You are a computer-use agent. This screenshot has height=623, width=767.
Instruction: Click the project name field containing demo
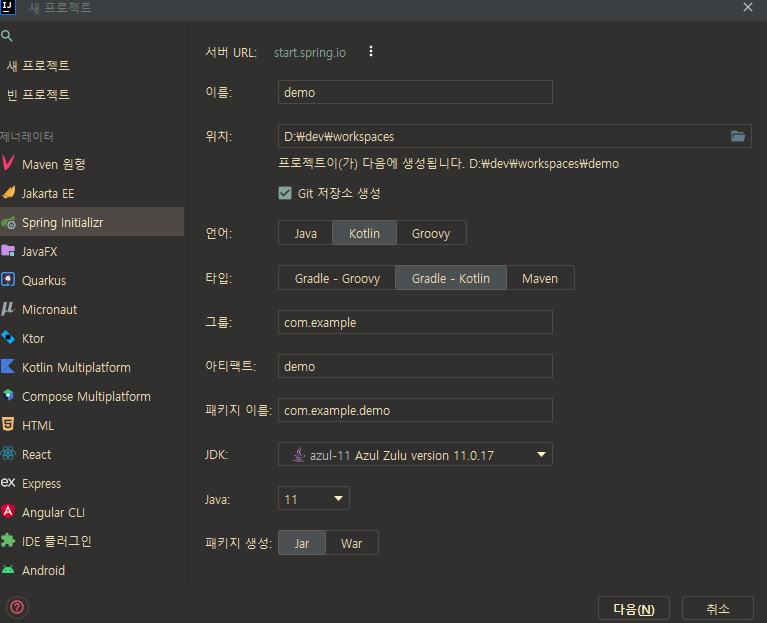click(415, 92)
